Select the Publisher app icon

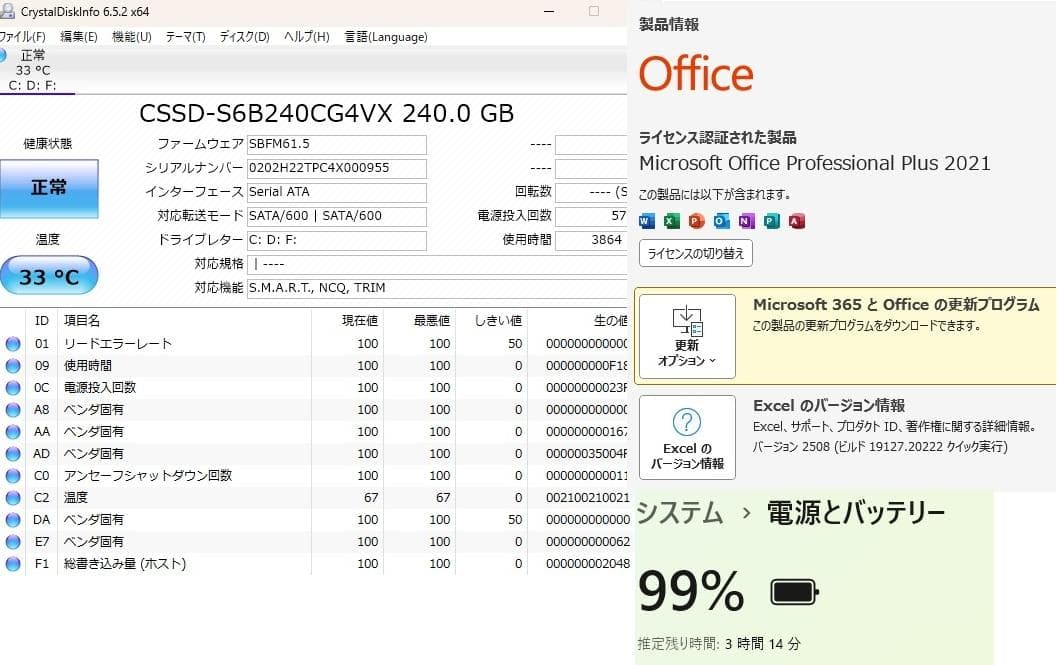click(772, 221)
